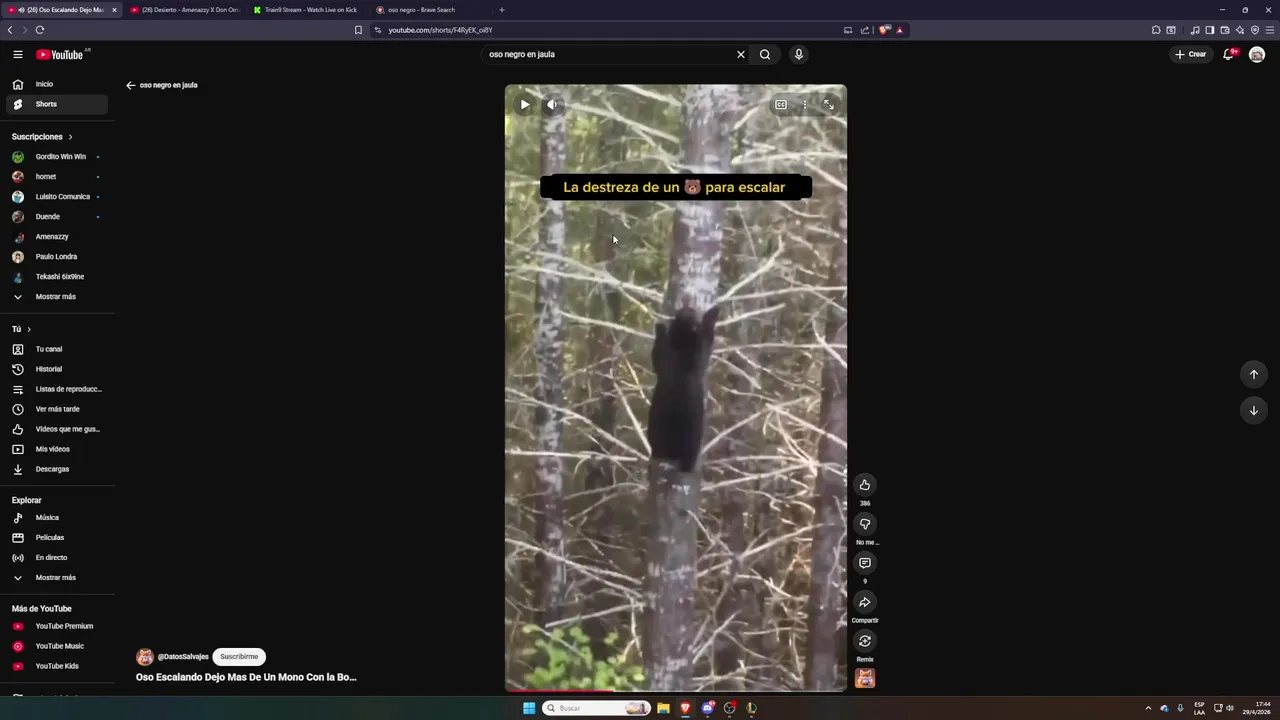Open Música in Explorar
Image resolution: width=1280 pixels, height=720 pixels.
pos(56,518)
